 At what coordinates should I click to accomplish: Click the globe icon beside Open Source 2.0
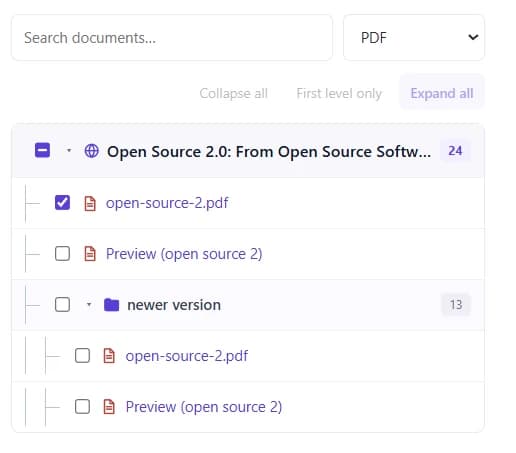tap(91, 151)
